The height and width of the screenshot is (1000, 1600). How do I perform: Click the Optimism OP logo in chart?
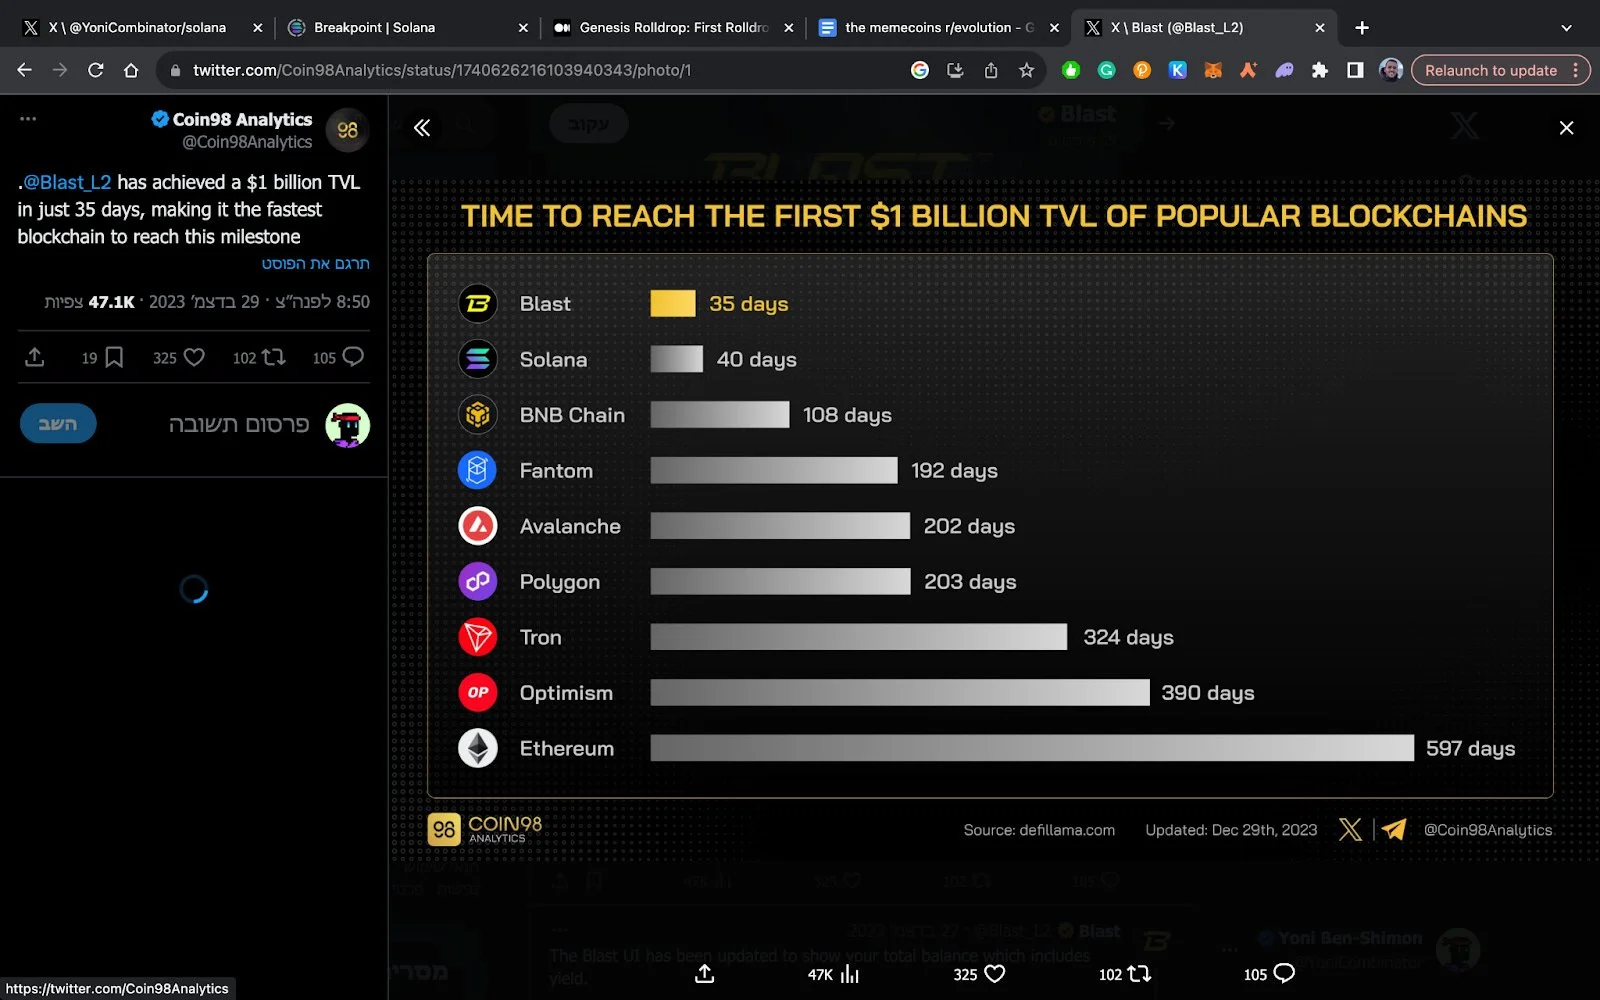click(478, 692)
